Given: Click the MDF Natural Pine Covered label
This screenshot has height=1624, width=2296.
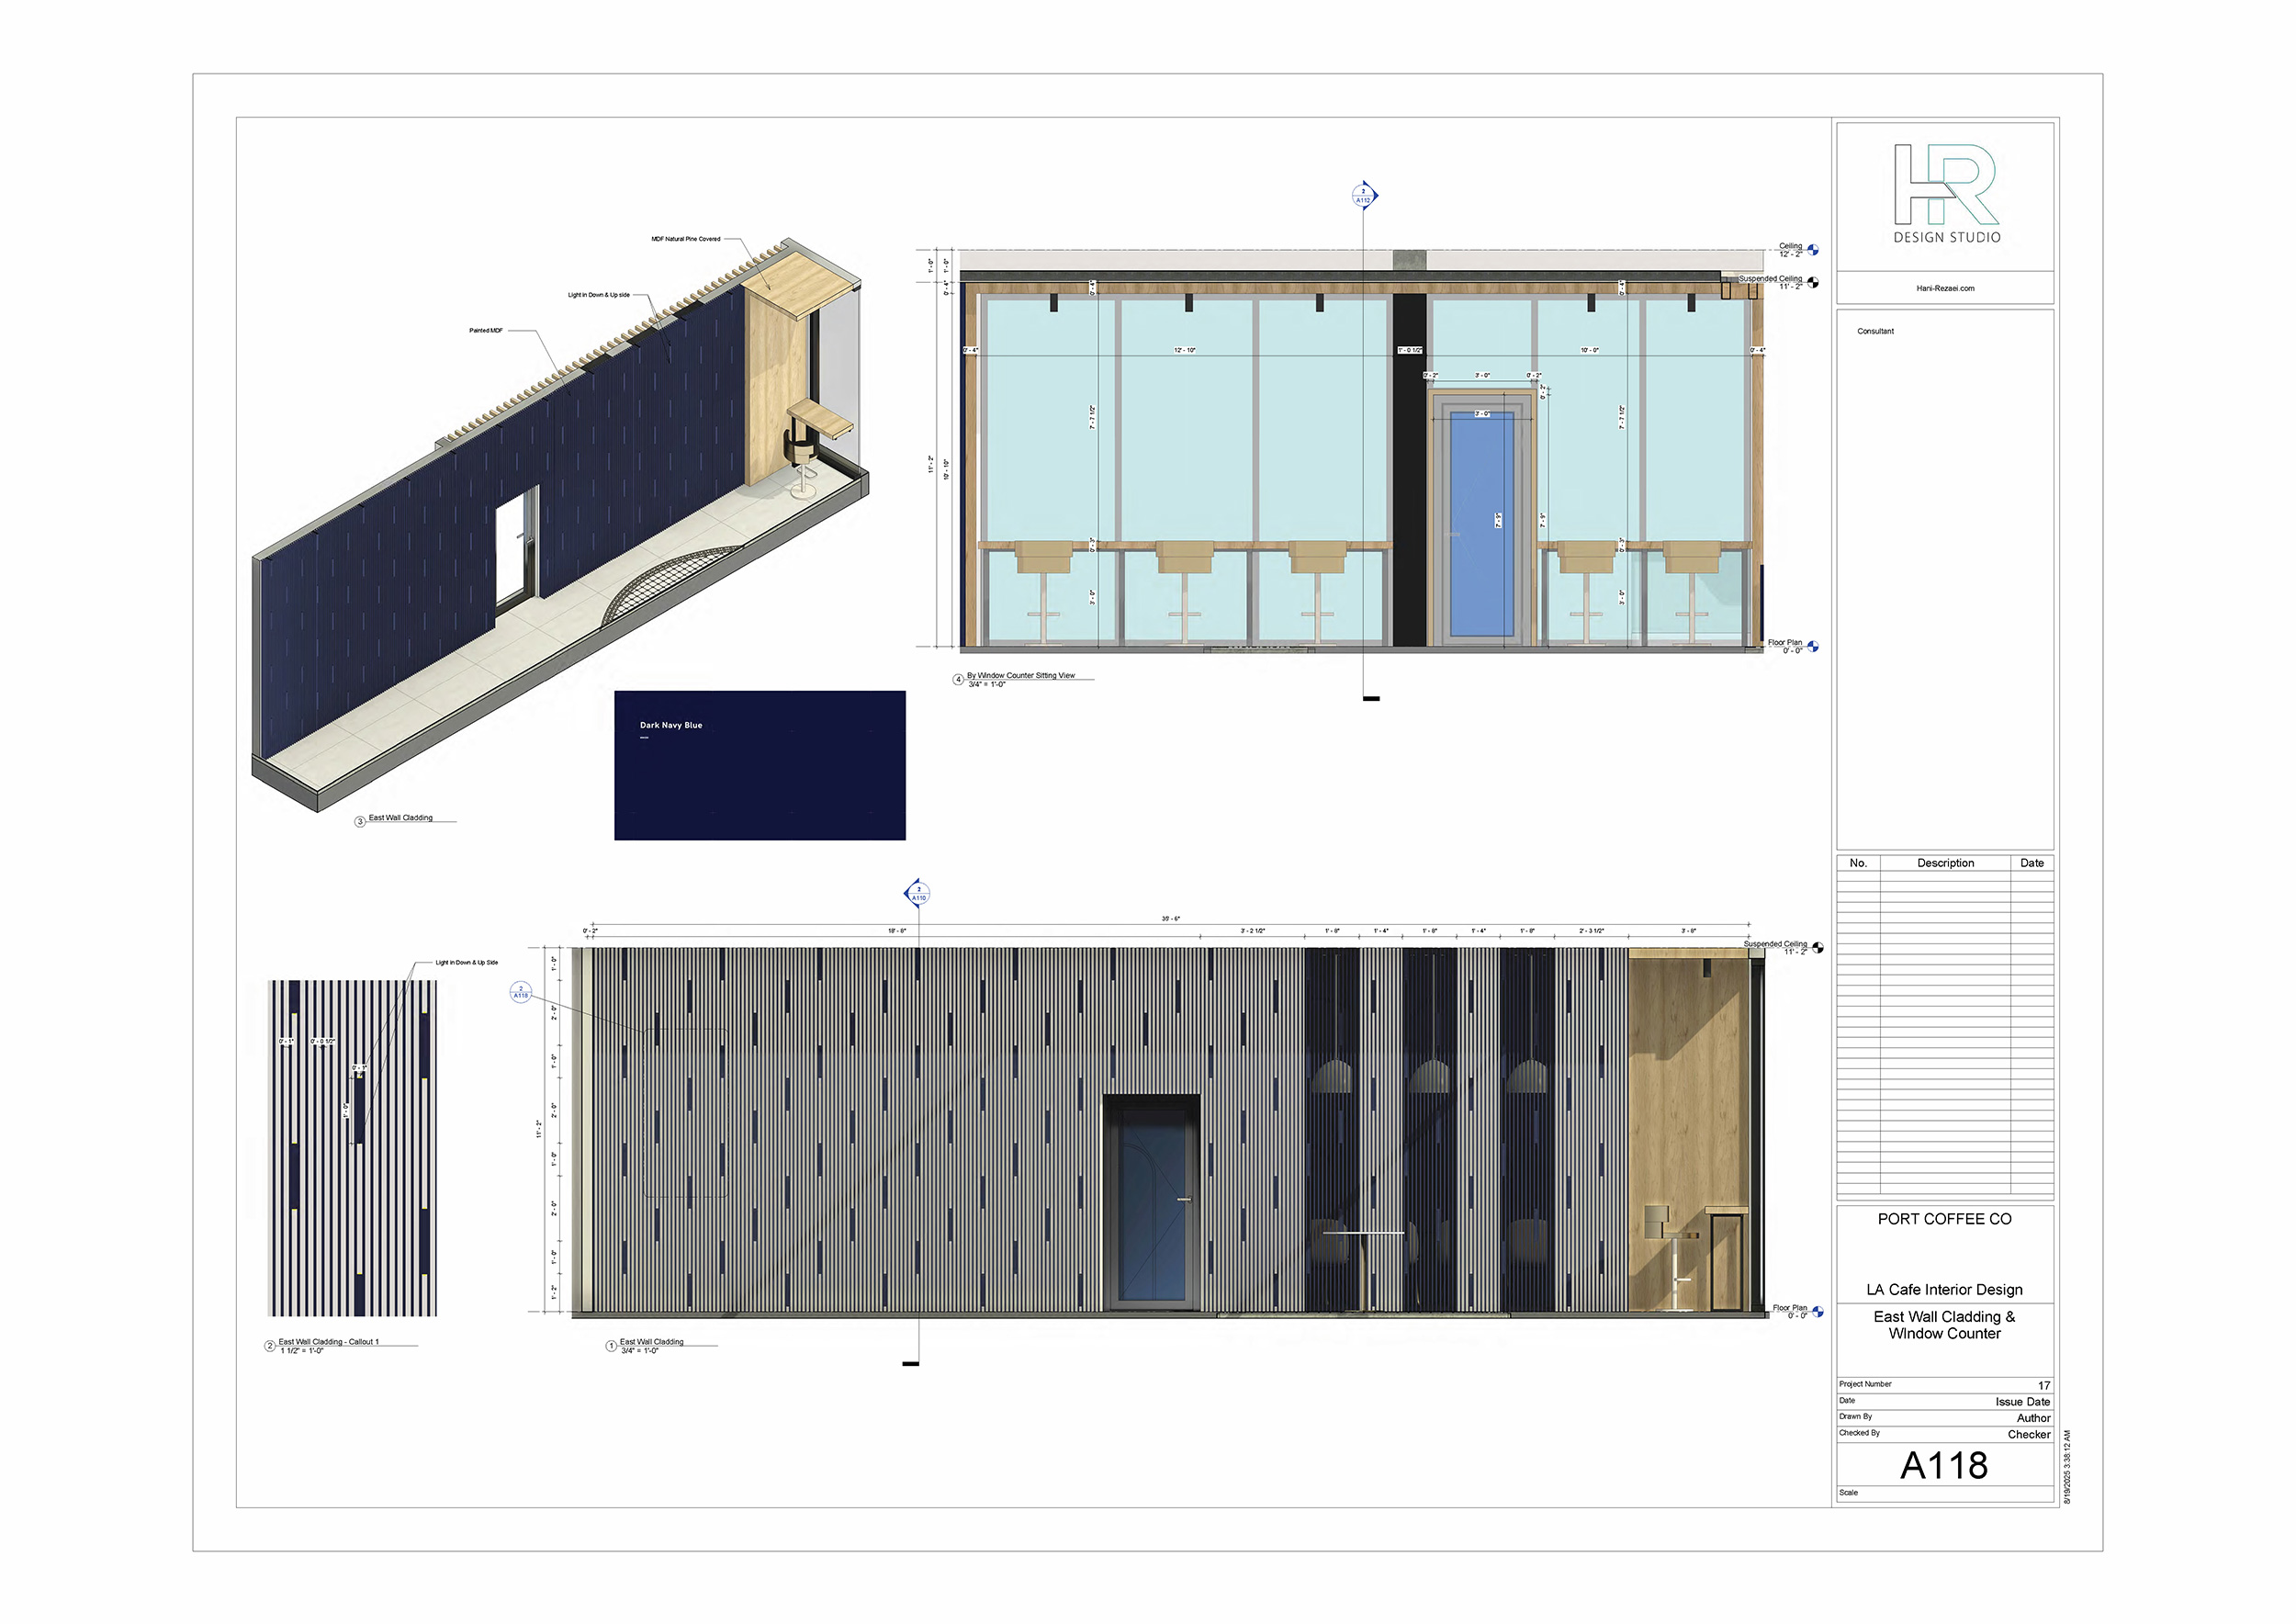Looking at the screenshot, I should point(685,239).
